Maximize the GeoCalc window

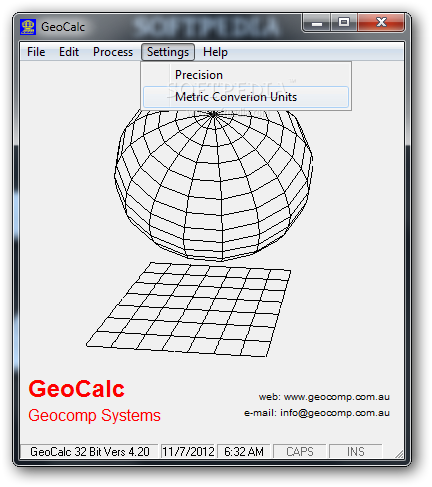[x=344, y=23]
